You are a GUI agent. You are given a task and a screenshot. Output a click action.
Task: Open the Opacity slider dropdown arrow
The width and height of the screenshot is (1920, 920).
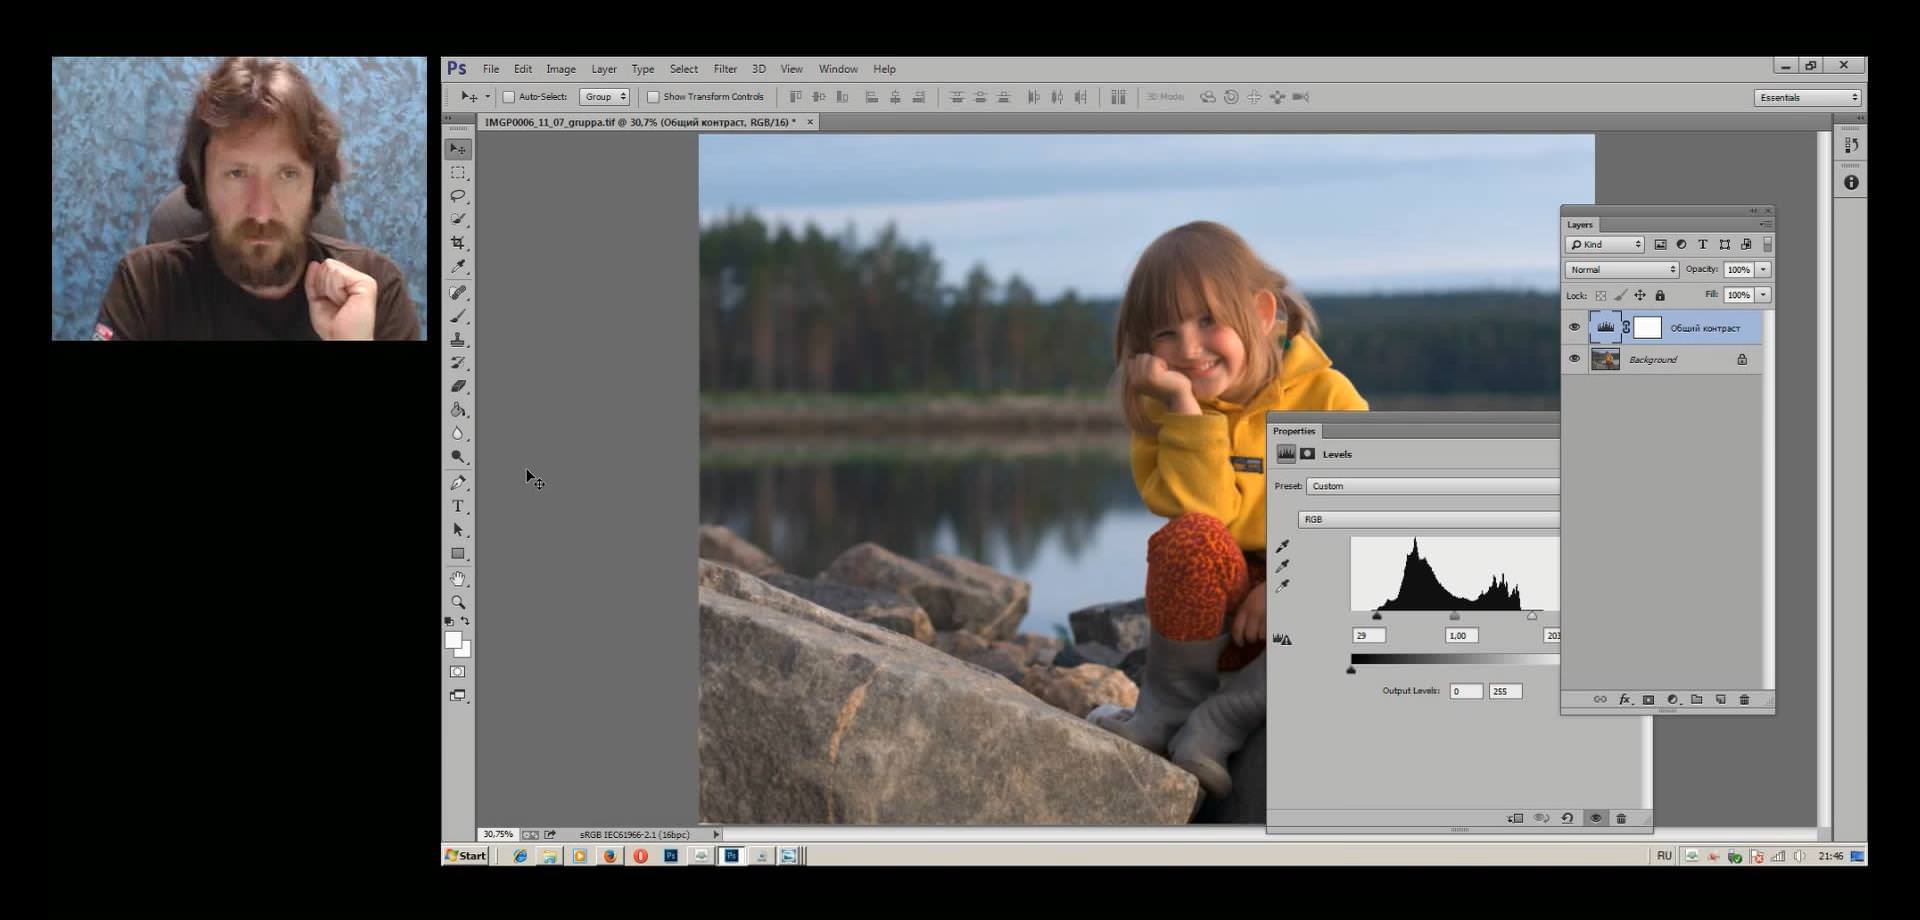tap(1764, 270)
